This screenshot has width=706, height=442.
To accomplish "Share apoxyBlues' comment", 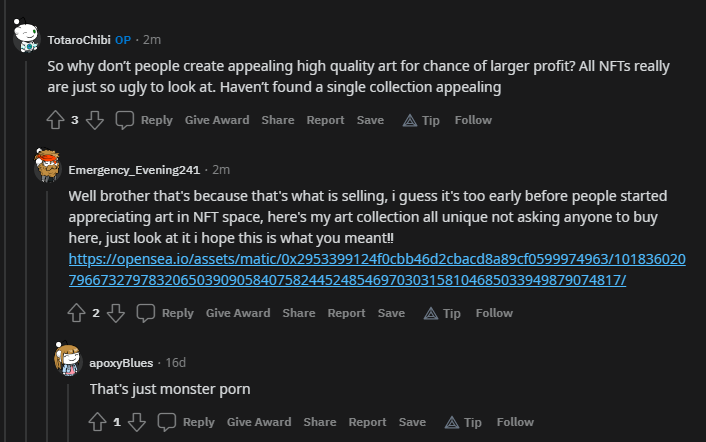I will coord(320,422).
